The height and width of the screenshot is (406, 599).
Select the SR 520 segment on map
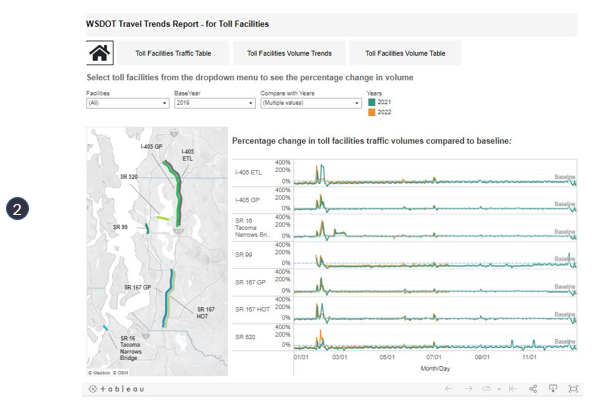point(163,218)
